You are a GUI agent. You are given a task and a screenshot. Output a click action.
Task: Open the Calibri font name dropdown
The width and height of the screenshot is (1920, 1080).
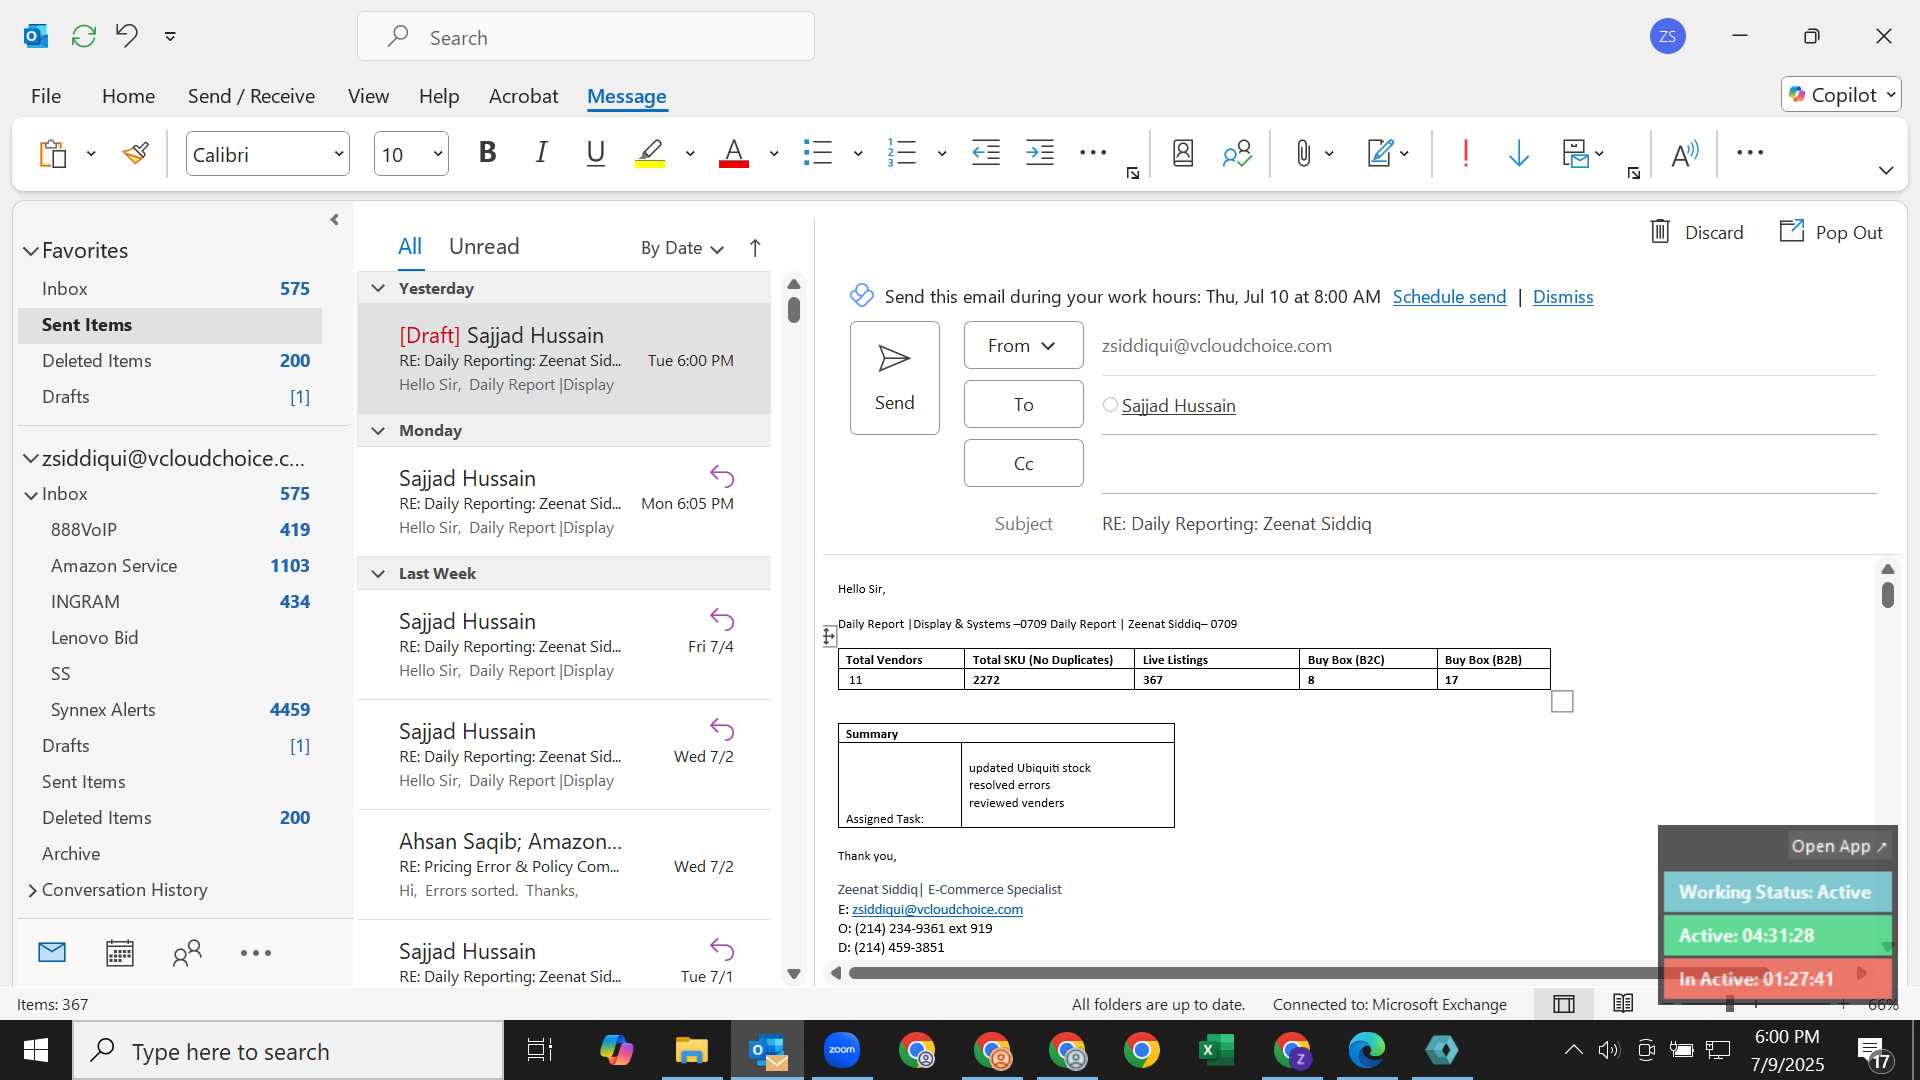(339, 154)
